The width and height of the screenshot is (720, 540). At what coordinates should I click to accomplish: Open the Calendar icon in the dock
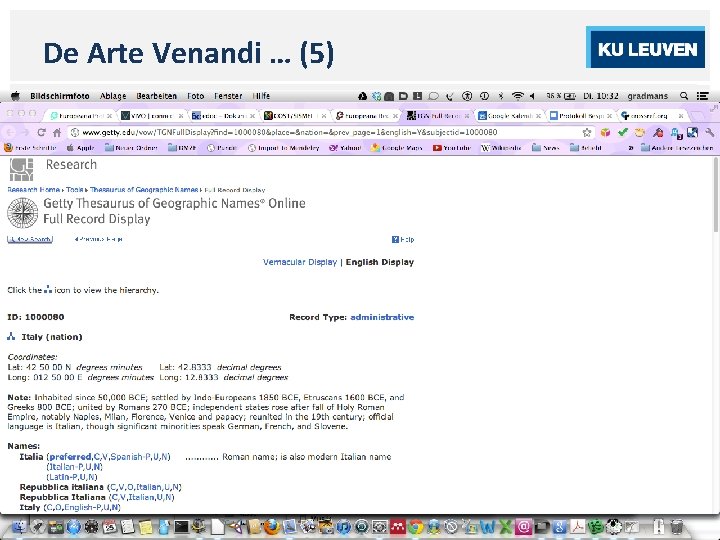(109, 527)
